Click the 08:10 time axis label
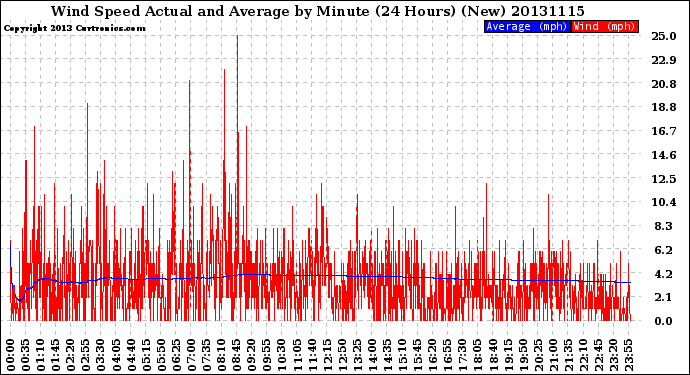The width and height of the screenshot is (690, 375). pos(221,355)
